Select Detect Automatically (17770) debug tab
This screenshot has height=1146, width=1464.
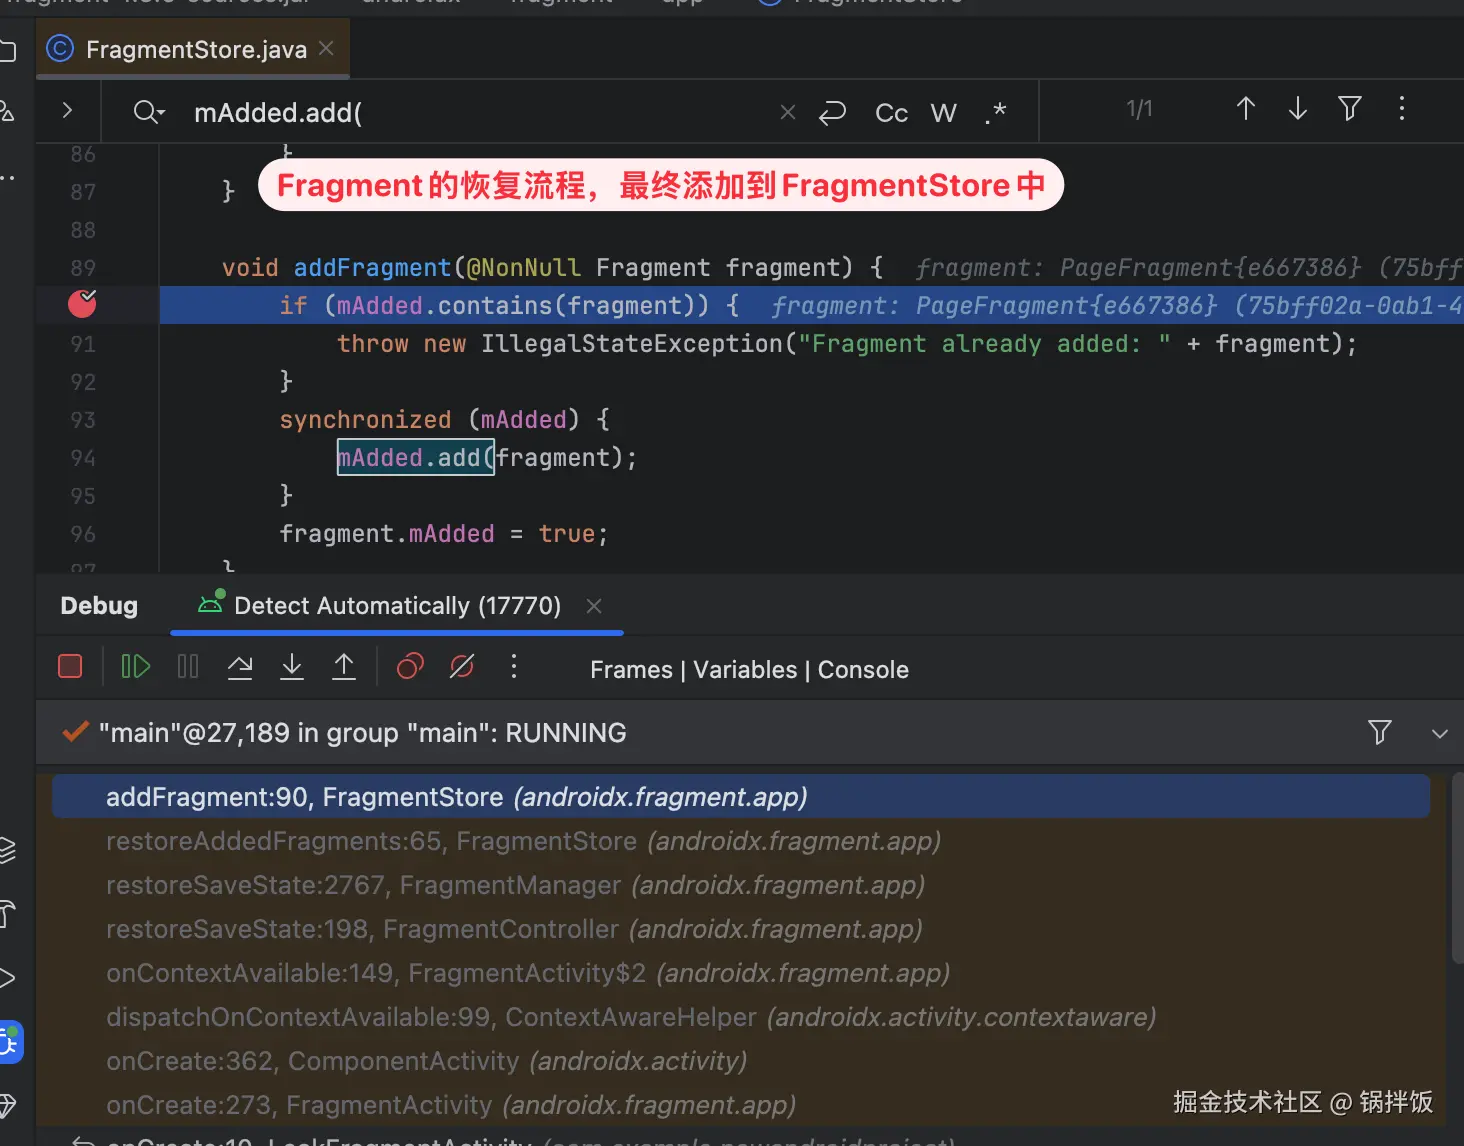(x=397, y=605)
